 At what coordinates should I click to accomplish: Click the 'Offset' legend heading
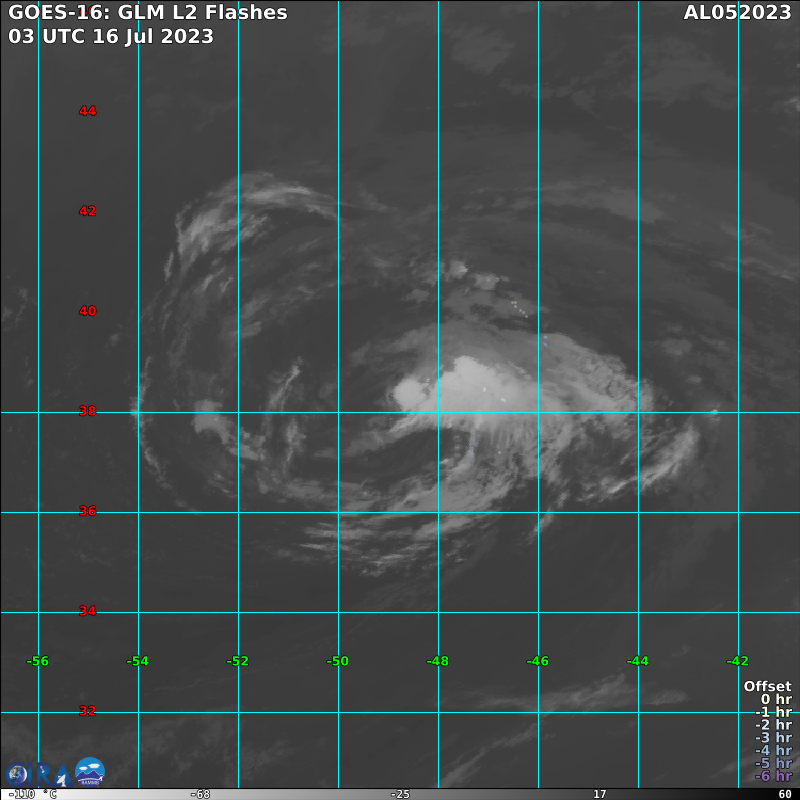767,686
